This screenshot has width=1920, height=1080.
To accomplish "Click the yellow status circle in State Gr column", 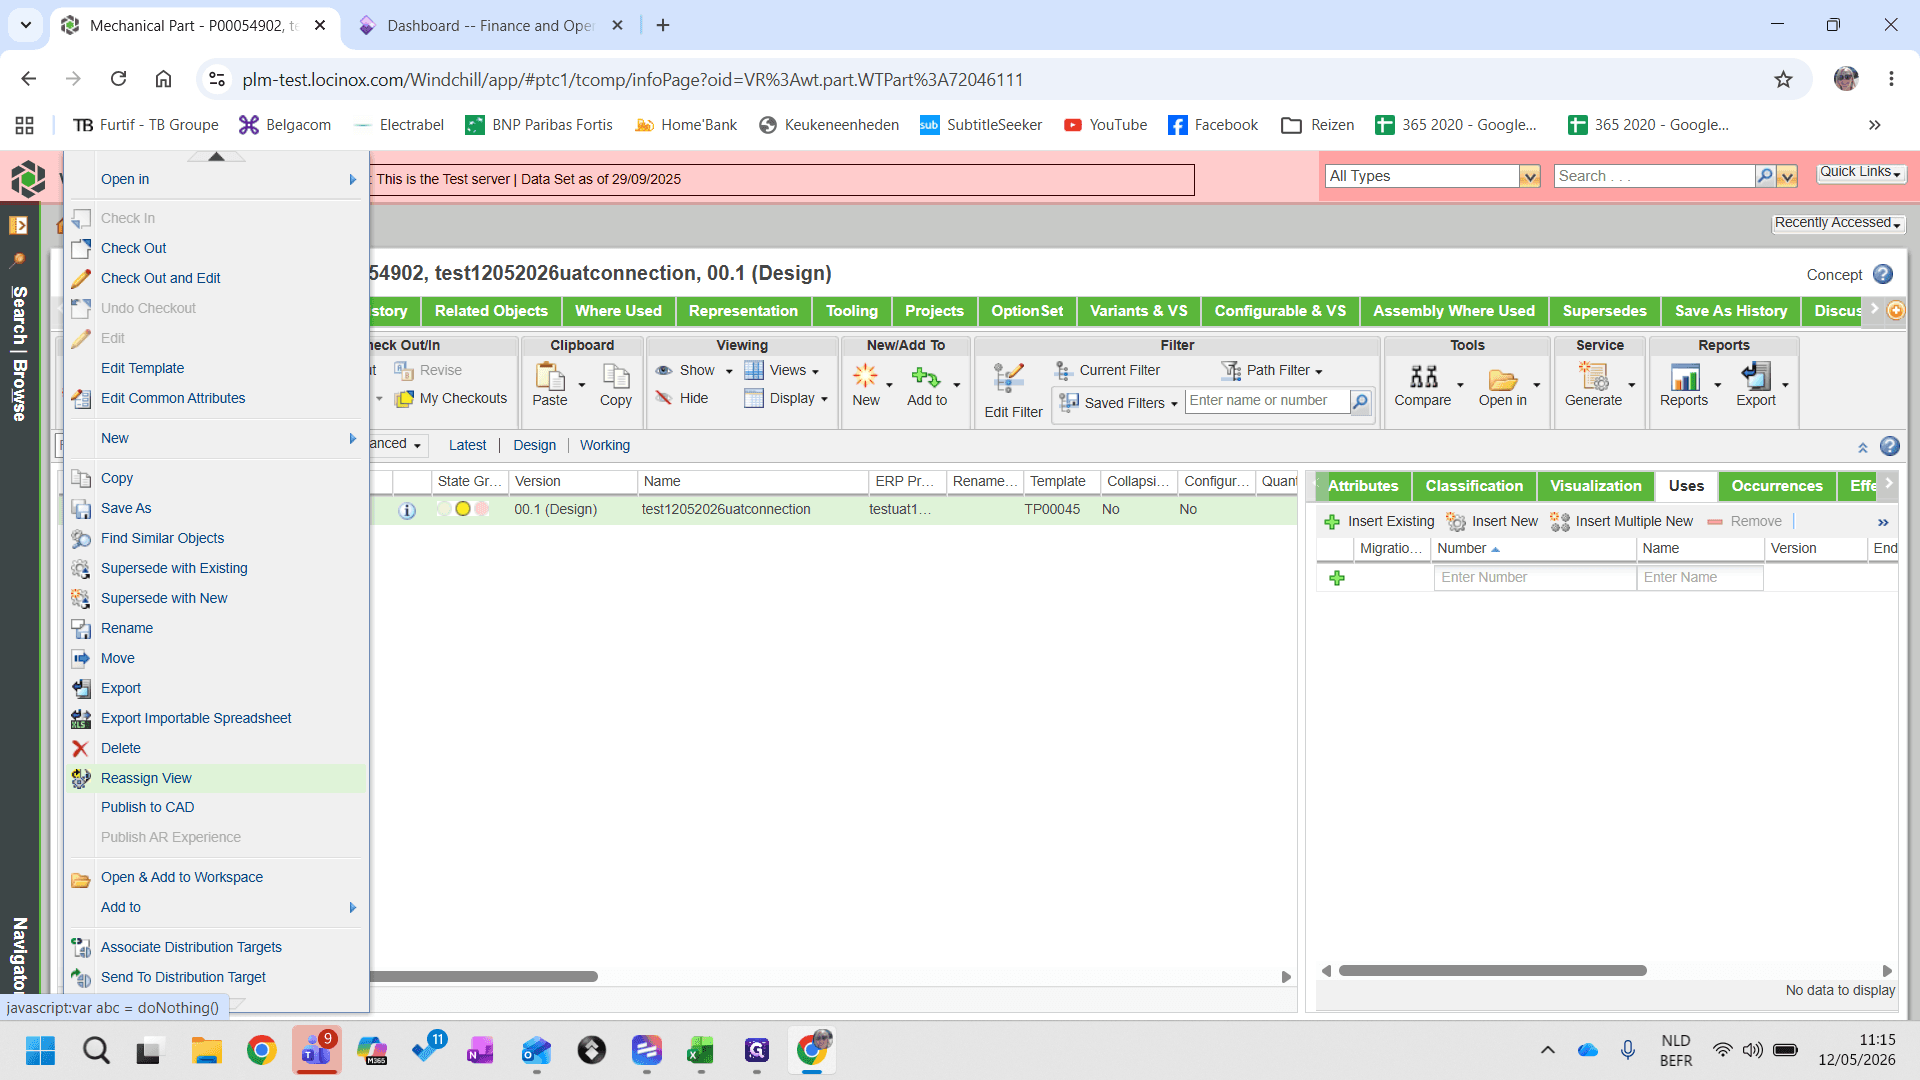I will (x=463, y=509).
